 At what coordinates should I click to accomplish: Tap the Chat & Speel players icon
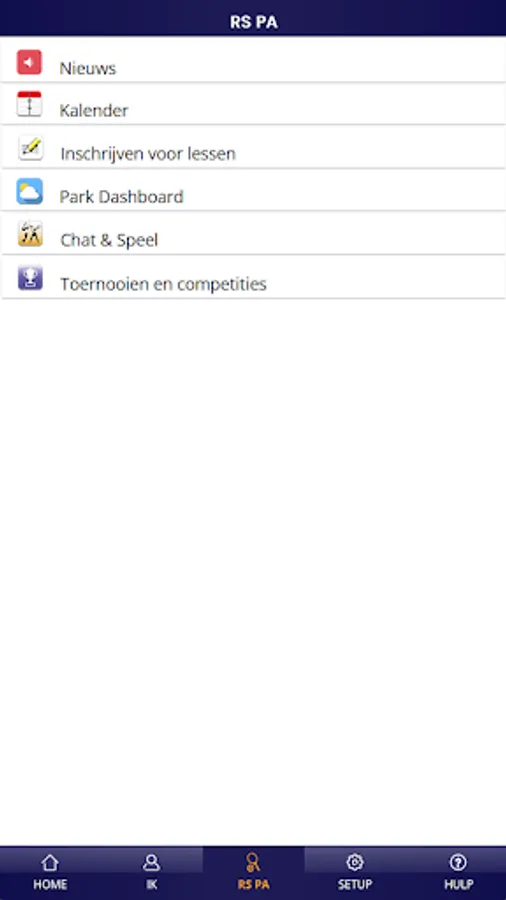pos(30,234)
